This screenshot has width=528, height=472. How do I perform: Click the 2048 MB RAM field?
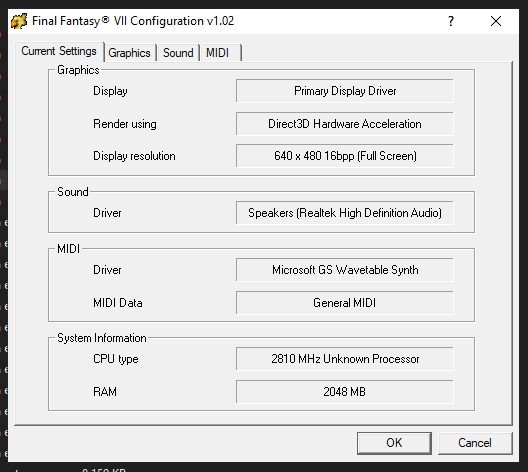click(x=344, y=392)
